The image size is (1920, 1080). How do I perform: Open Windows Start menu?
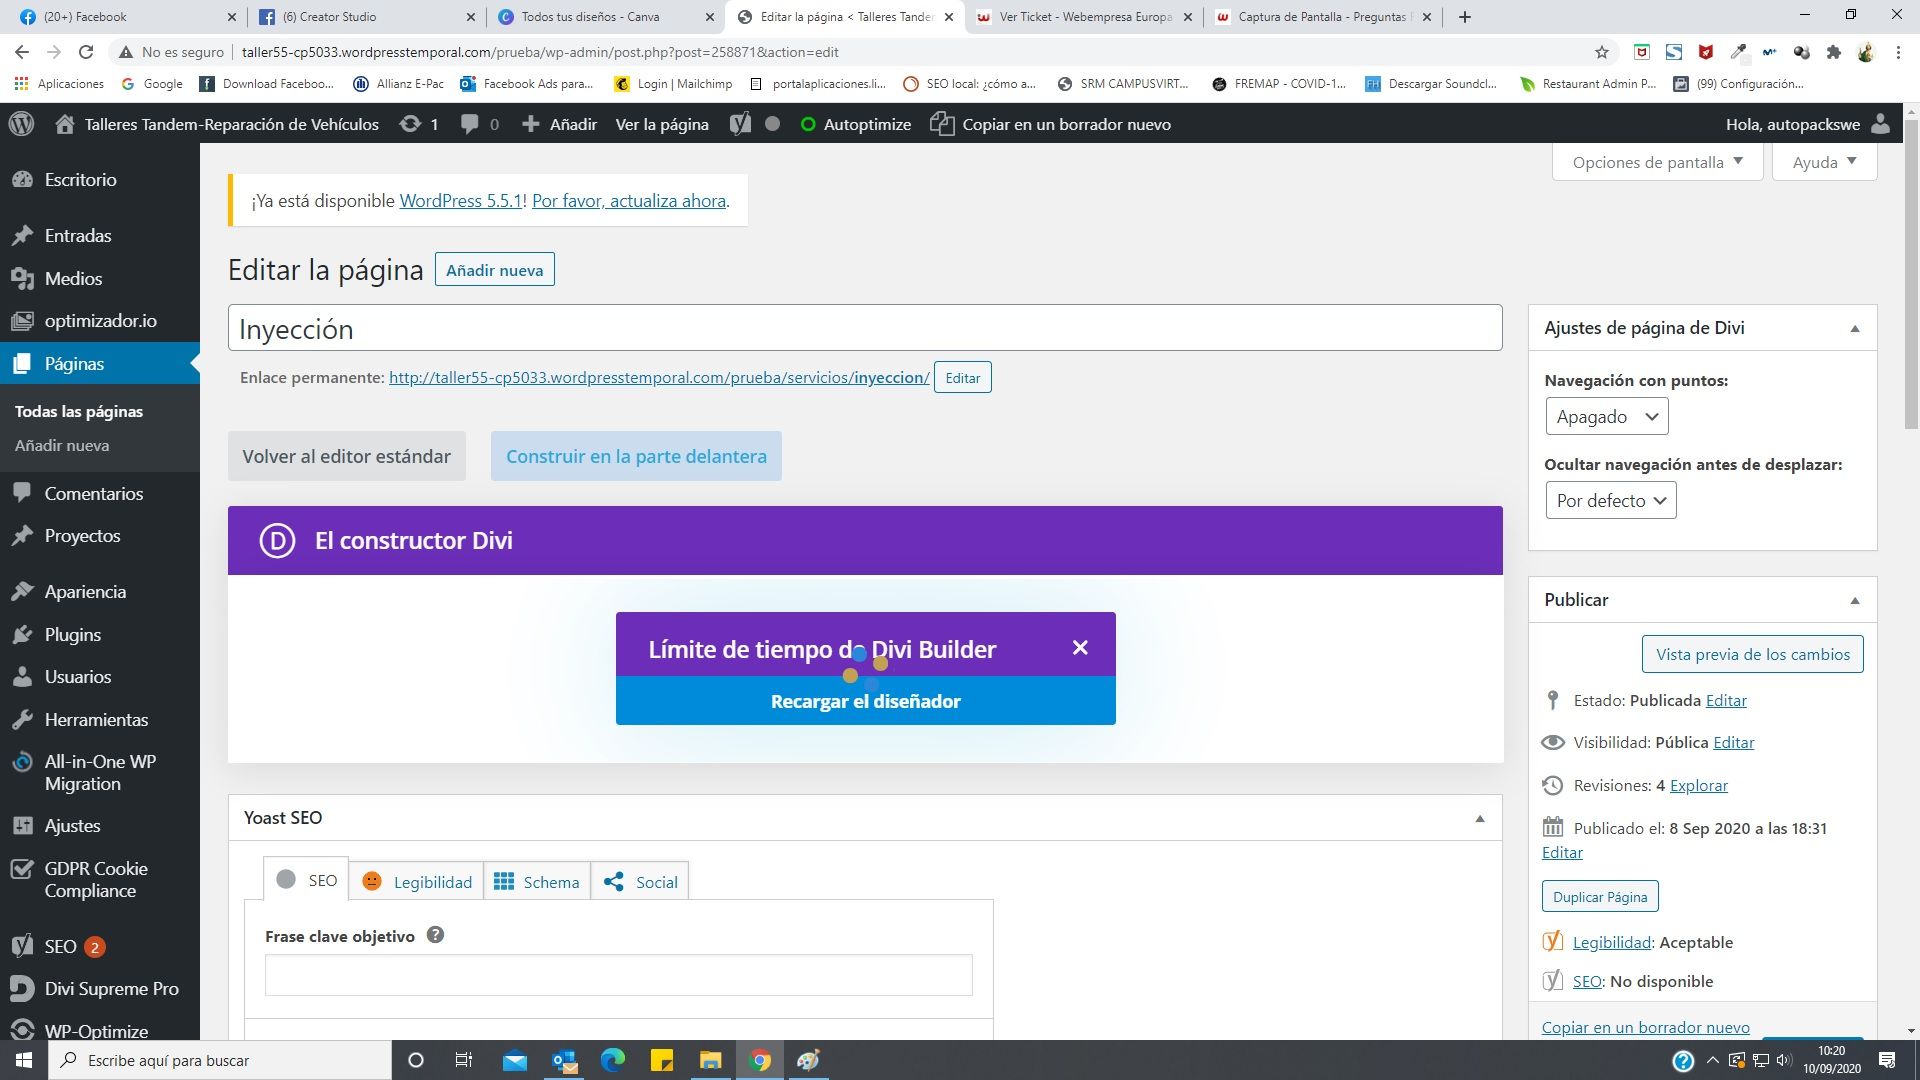pos(24,1060)
